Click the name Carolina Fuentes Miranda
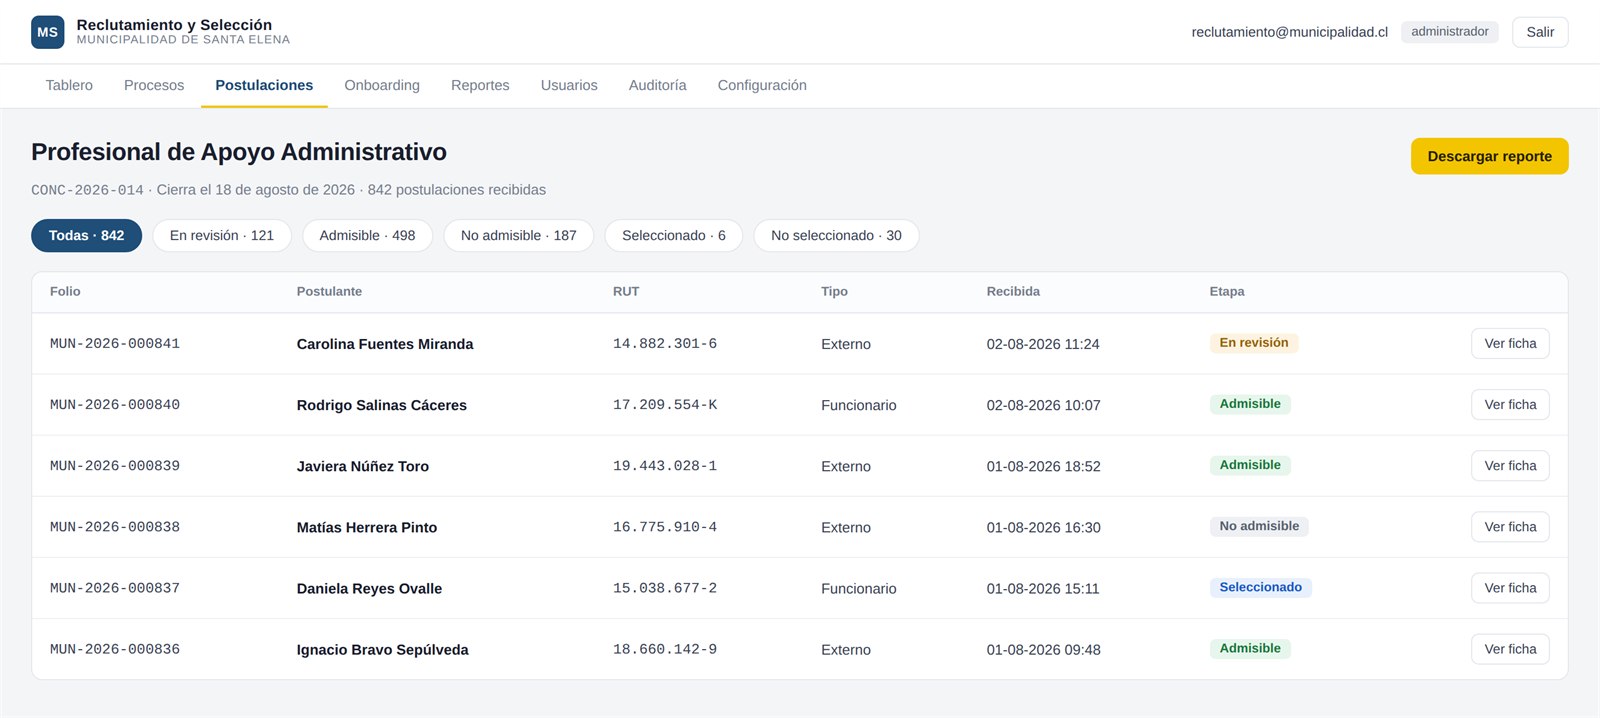The height and width of the screenshot is (718, 1600). click(385, 344)
